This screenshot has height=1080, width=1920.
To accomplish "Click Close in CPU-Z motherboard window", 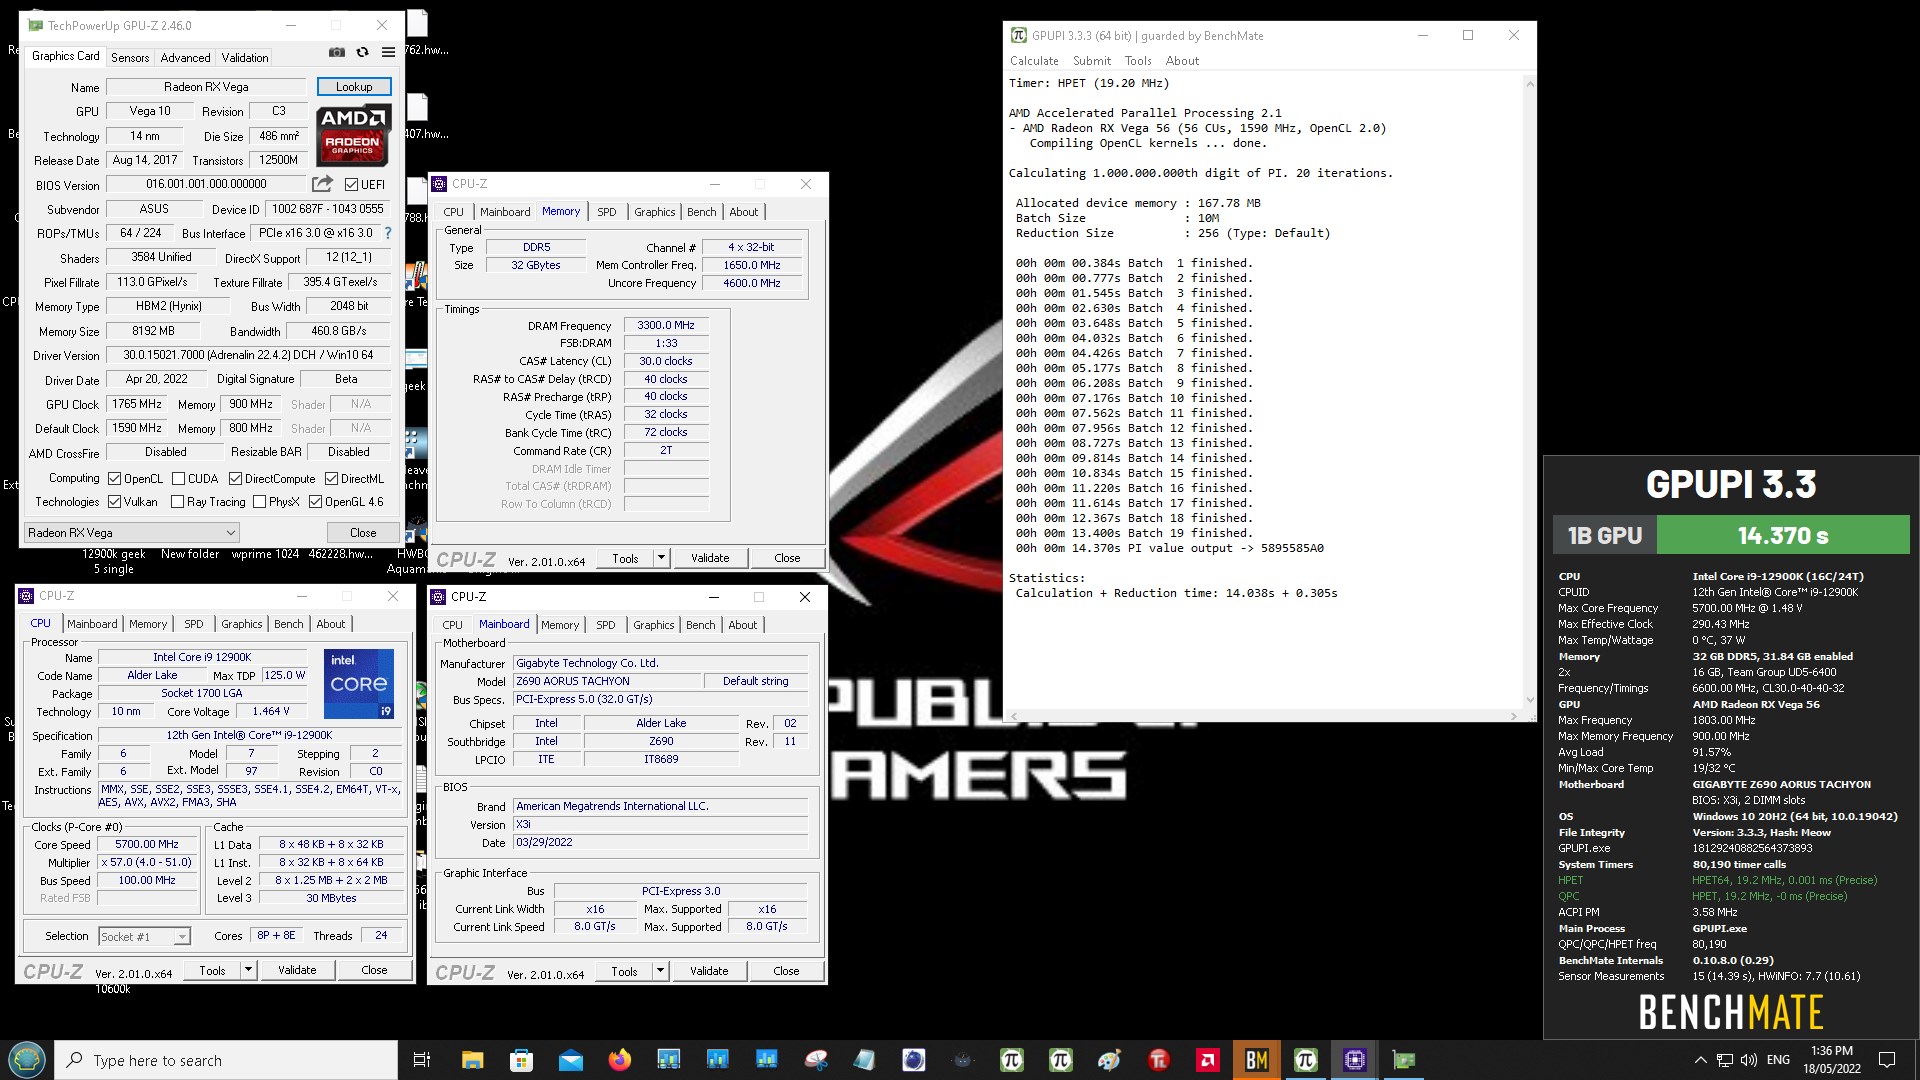I will [786, 971].
